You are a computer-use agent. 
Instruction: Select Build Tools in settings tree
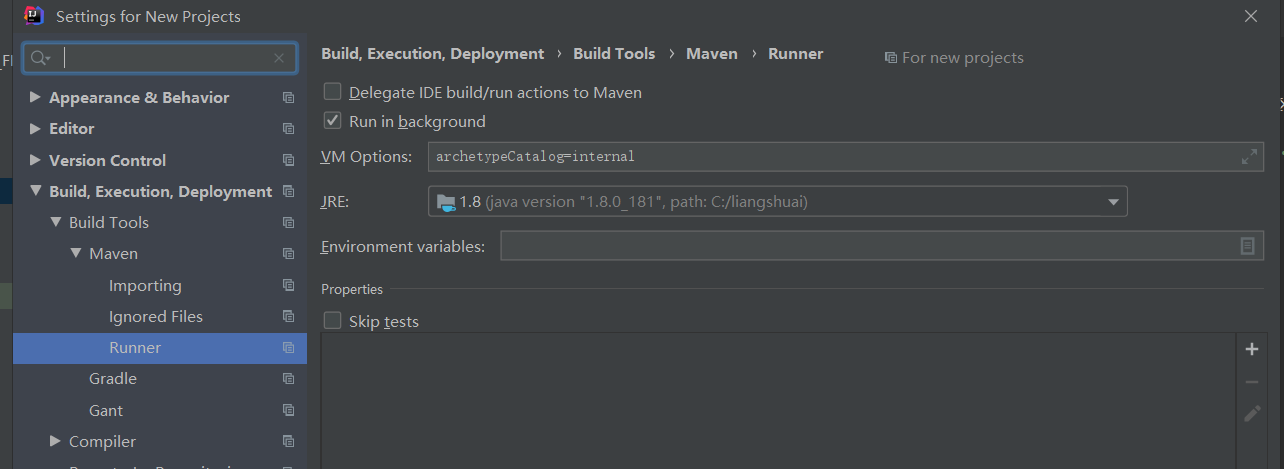pyautogui.click(x=109, y=223)
